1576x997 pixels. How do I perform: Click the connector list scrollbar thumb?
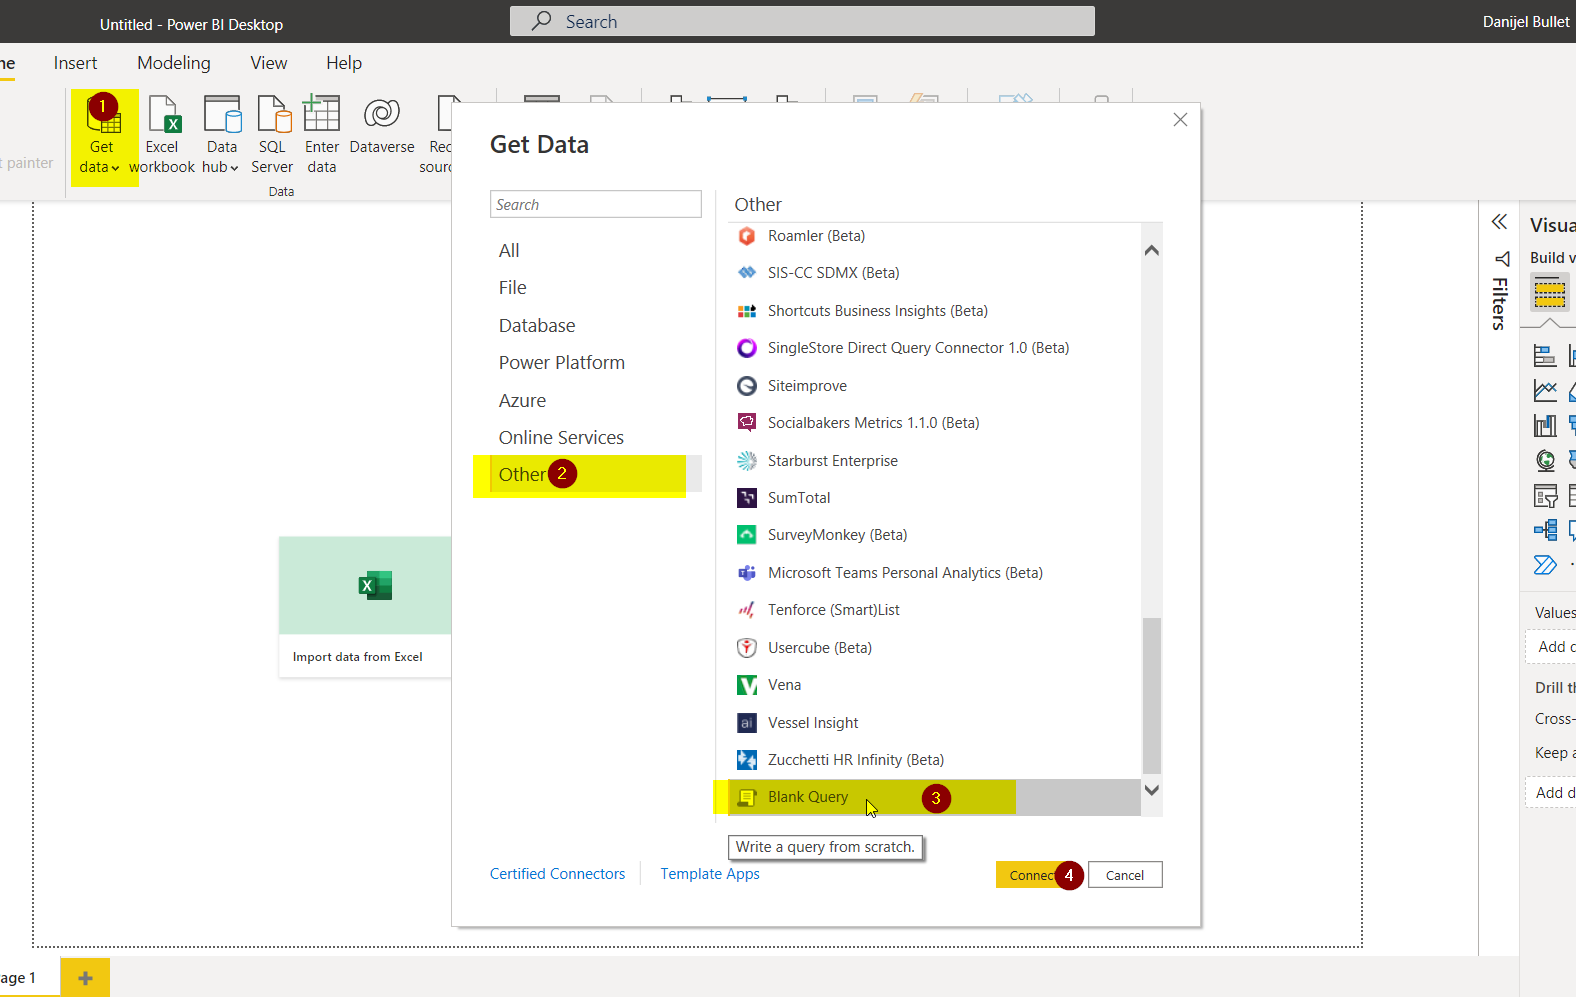1152,695
